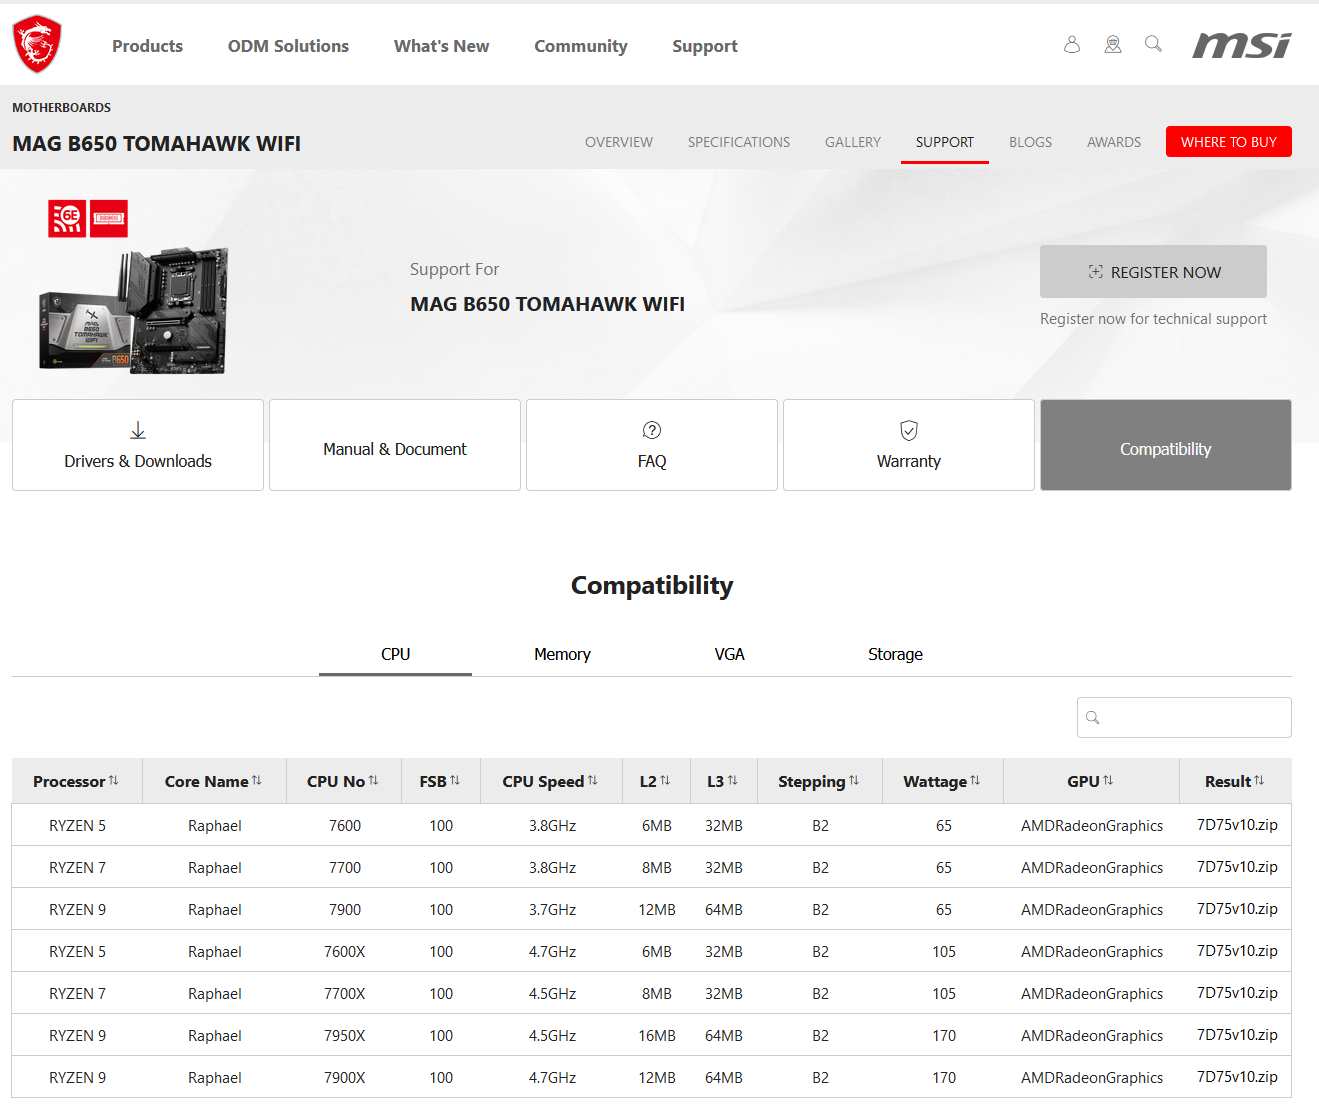Click the Wi-Fi 6E badge icon
Viewport: 1319px width, 1114px height.
click(67, 218)
